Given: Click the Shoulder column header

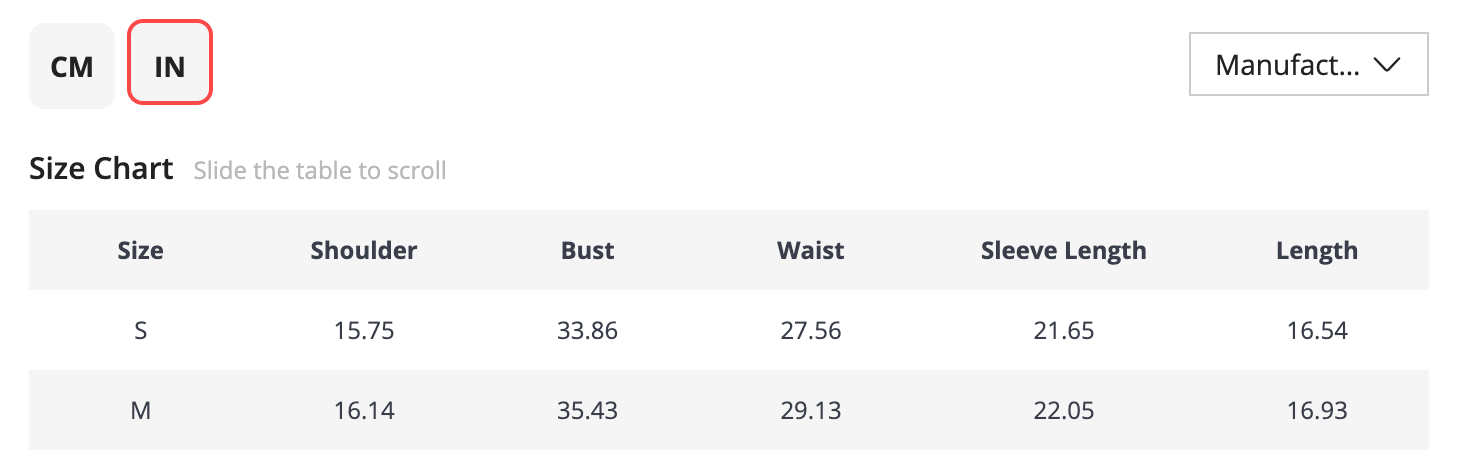Looking at the screenshot, I should point(364,250).
